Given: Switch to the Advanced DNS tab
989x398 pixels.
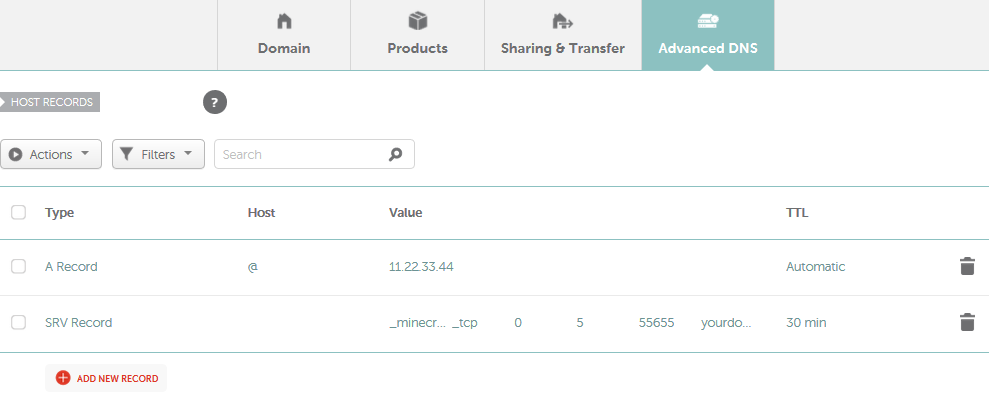Looking at the screenshot, I should click(x=708, y=35).
